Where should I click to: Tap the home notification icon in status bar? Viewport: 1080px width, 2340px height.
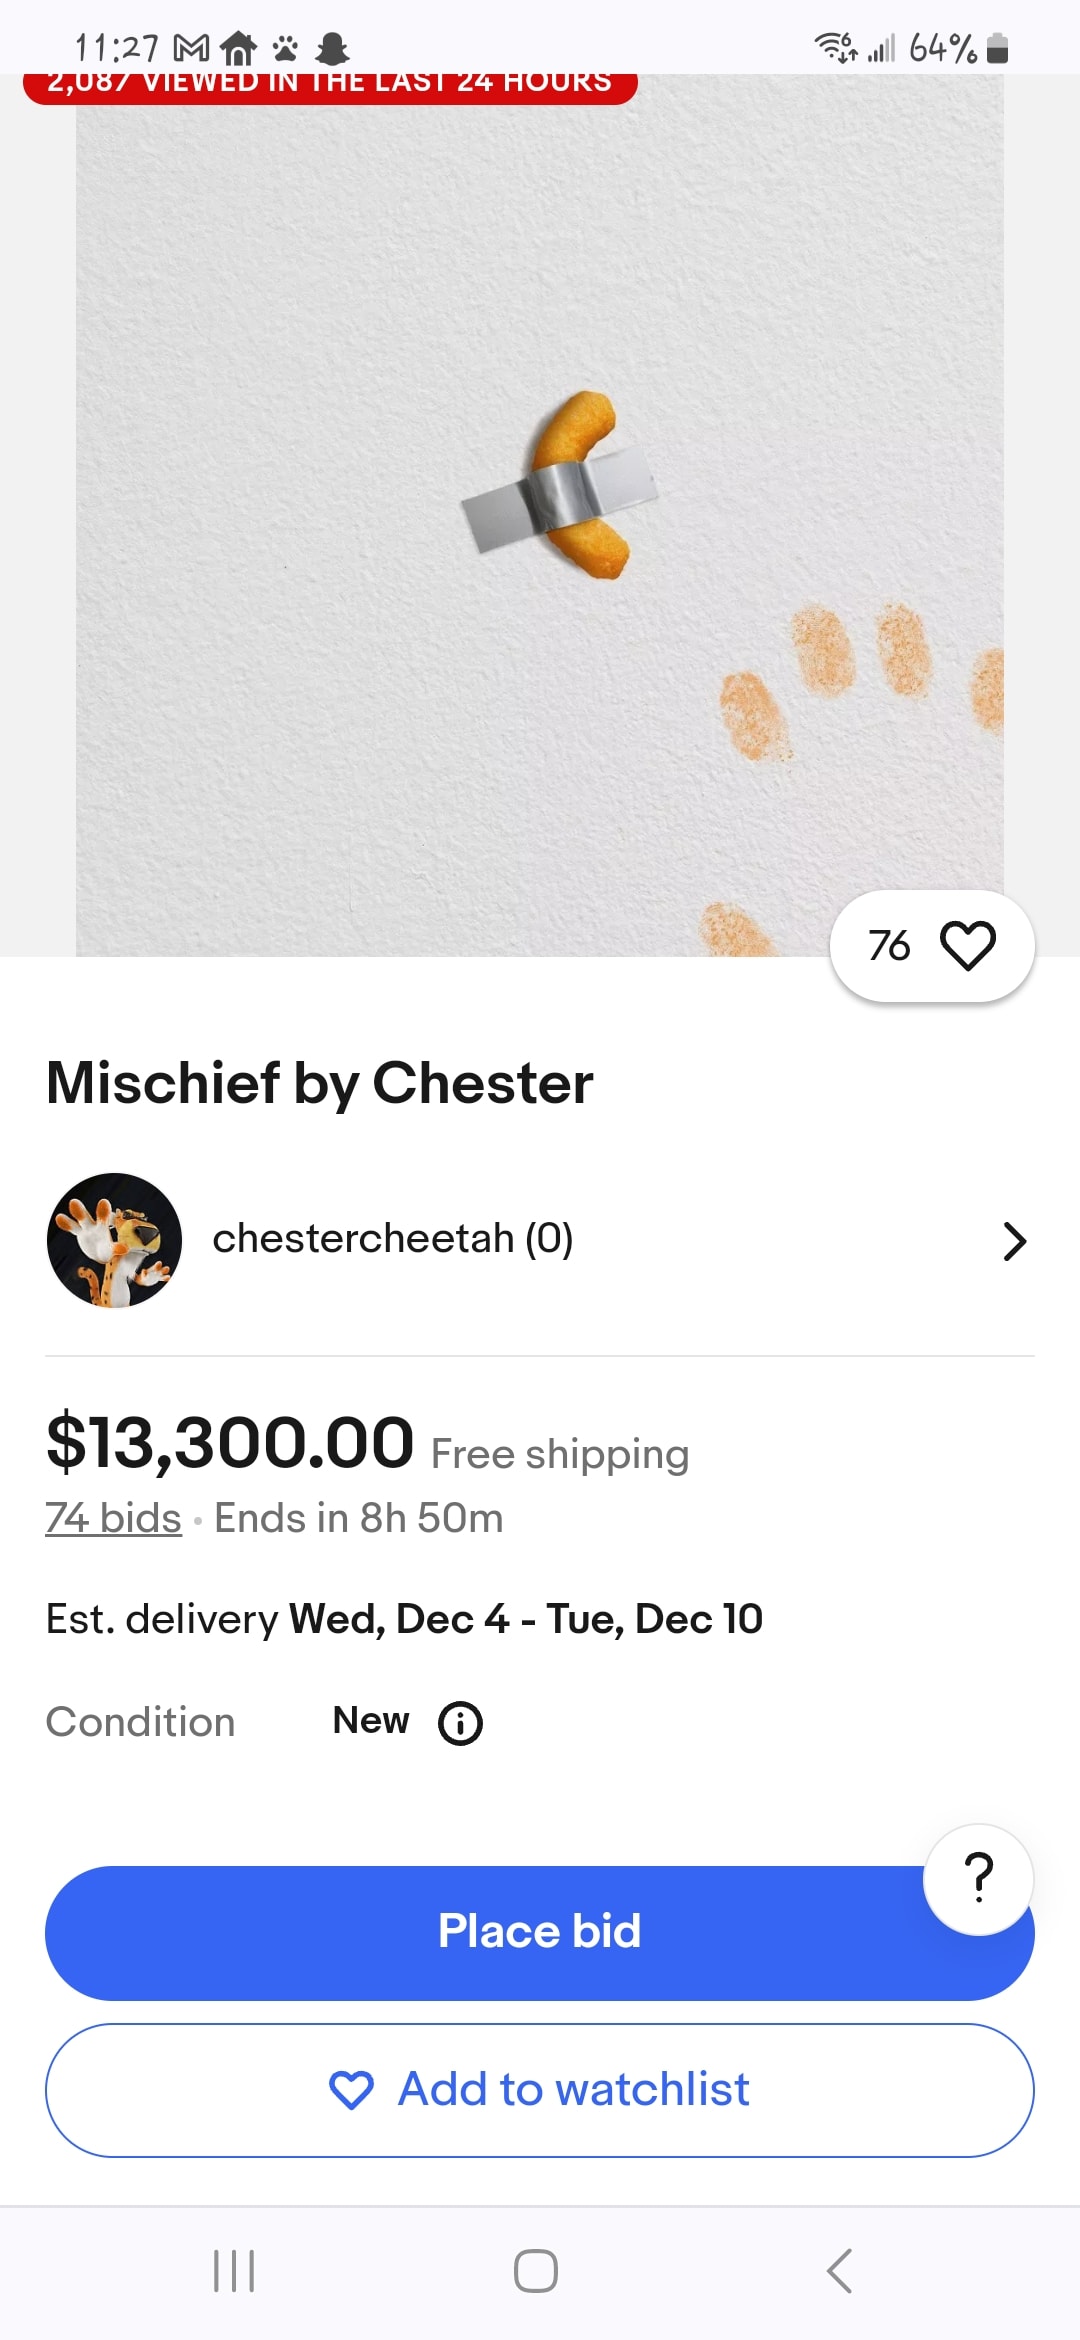[238, 48]
